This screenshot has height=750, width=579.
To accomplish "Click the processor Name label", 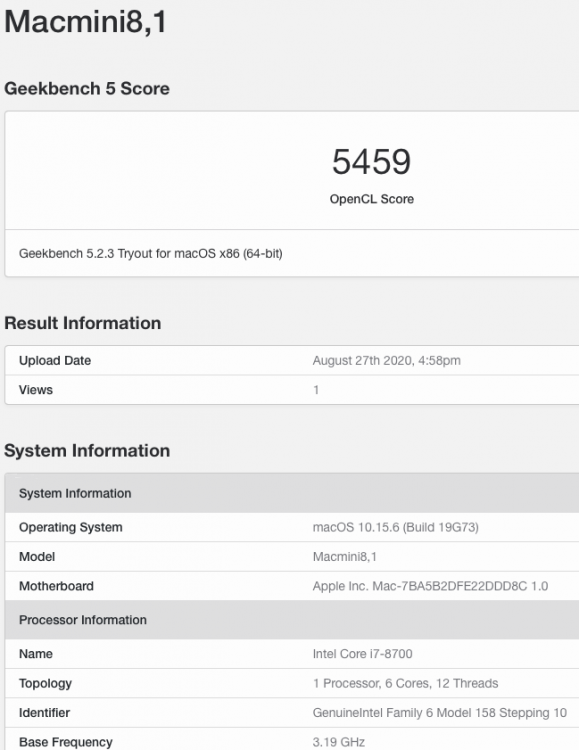I will point(35,654).
